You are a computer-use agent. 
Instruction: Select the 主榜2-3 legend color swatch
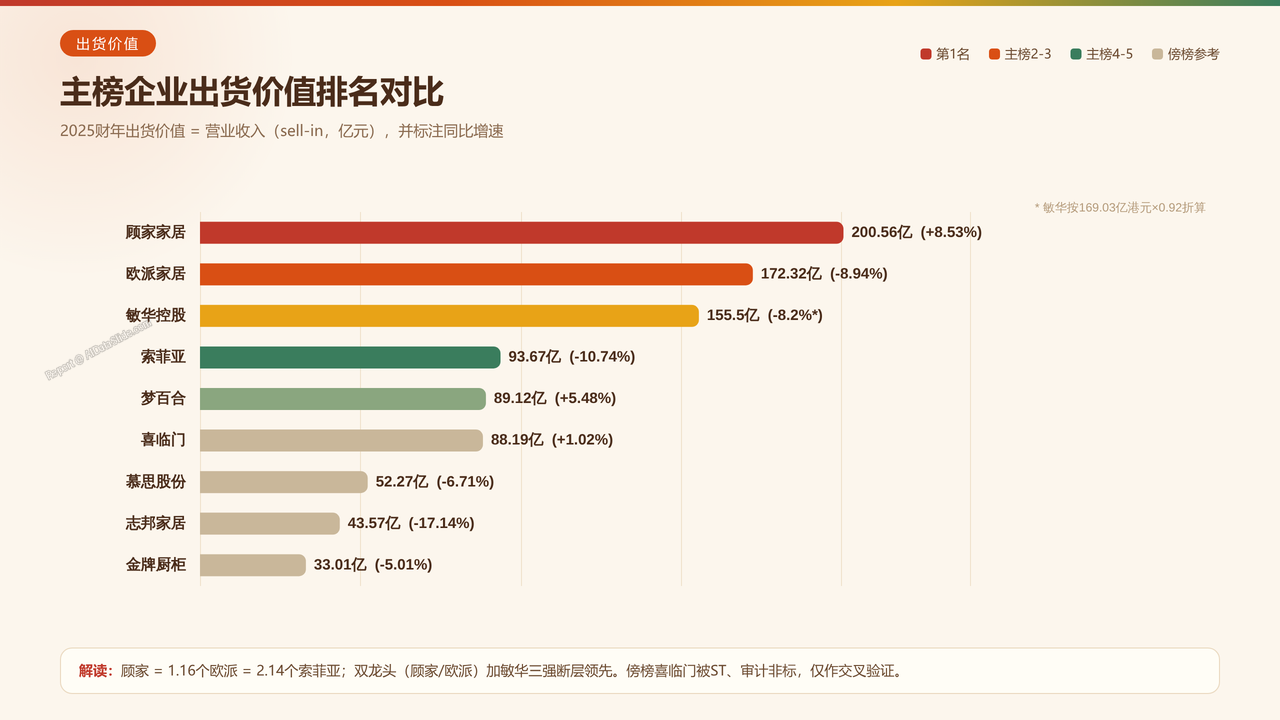coord(994,54)
